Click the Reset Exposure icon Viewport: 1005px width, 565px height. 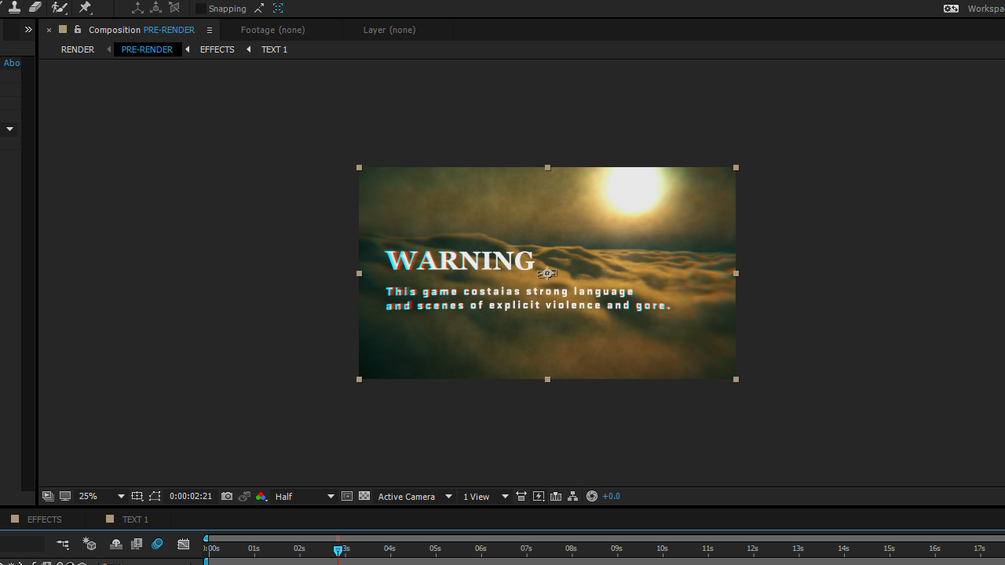coord(592,496)
